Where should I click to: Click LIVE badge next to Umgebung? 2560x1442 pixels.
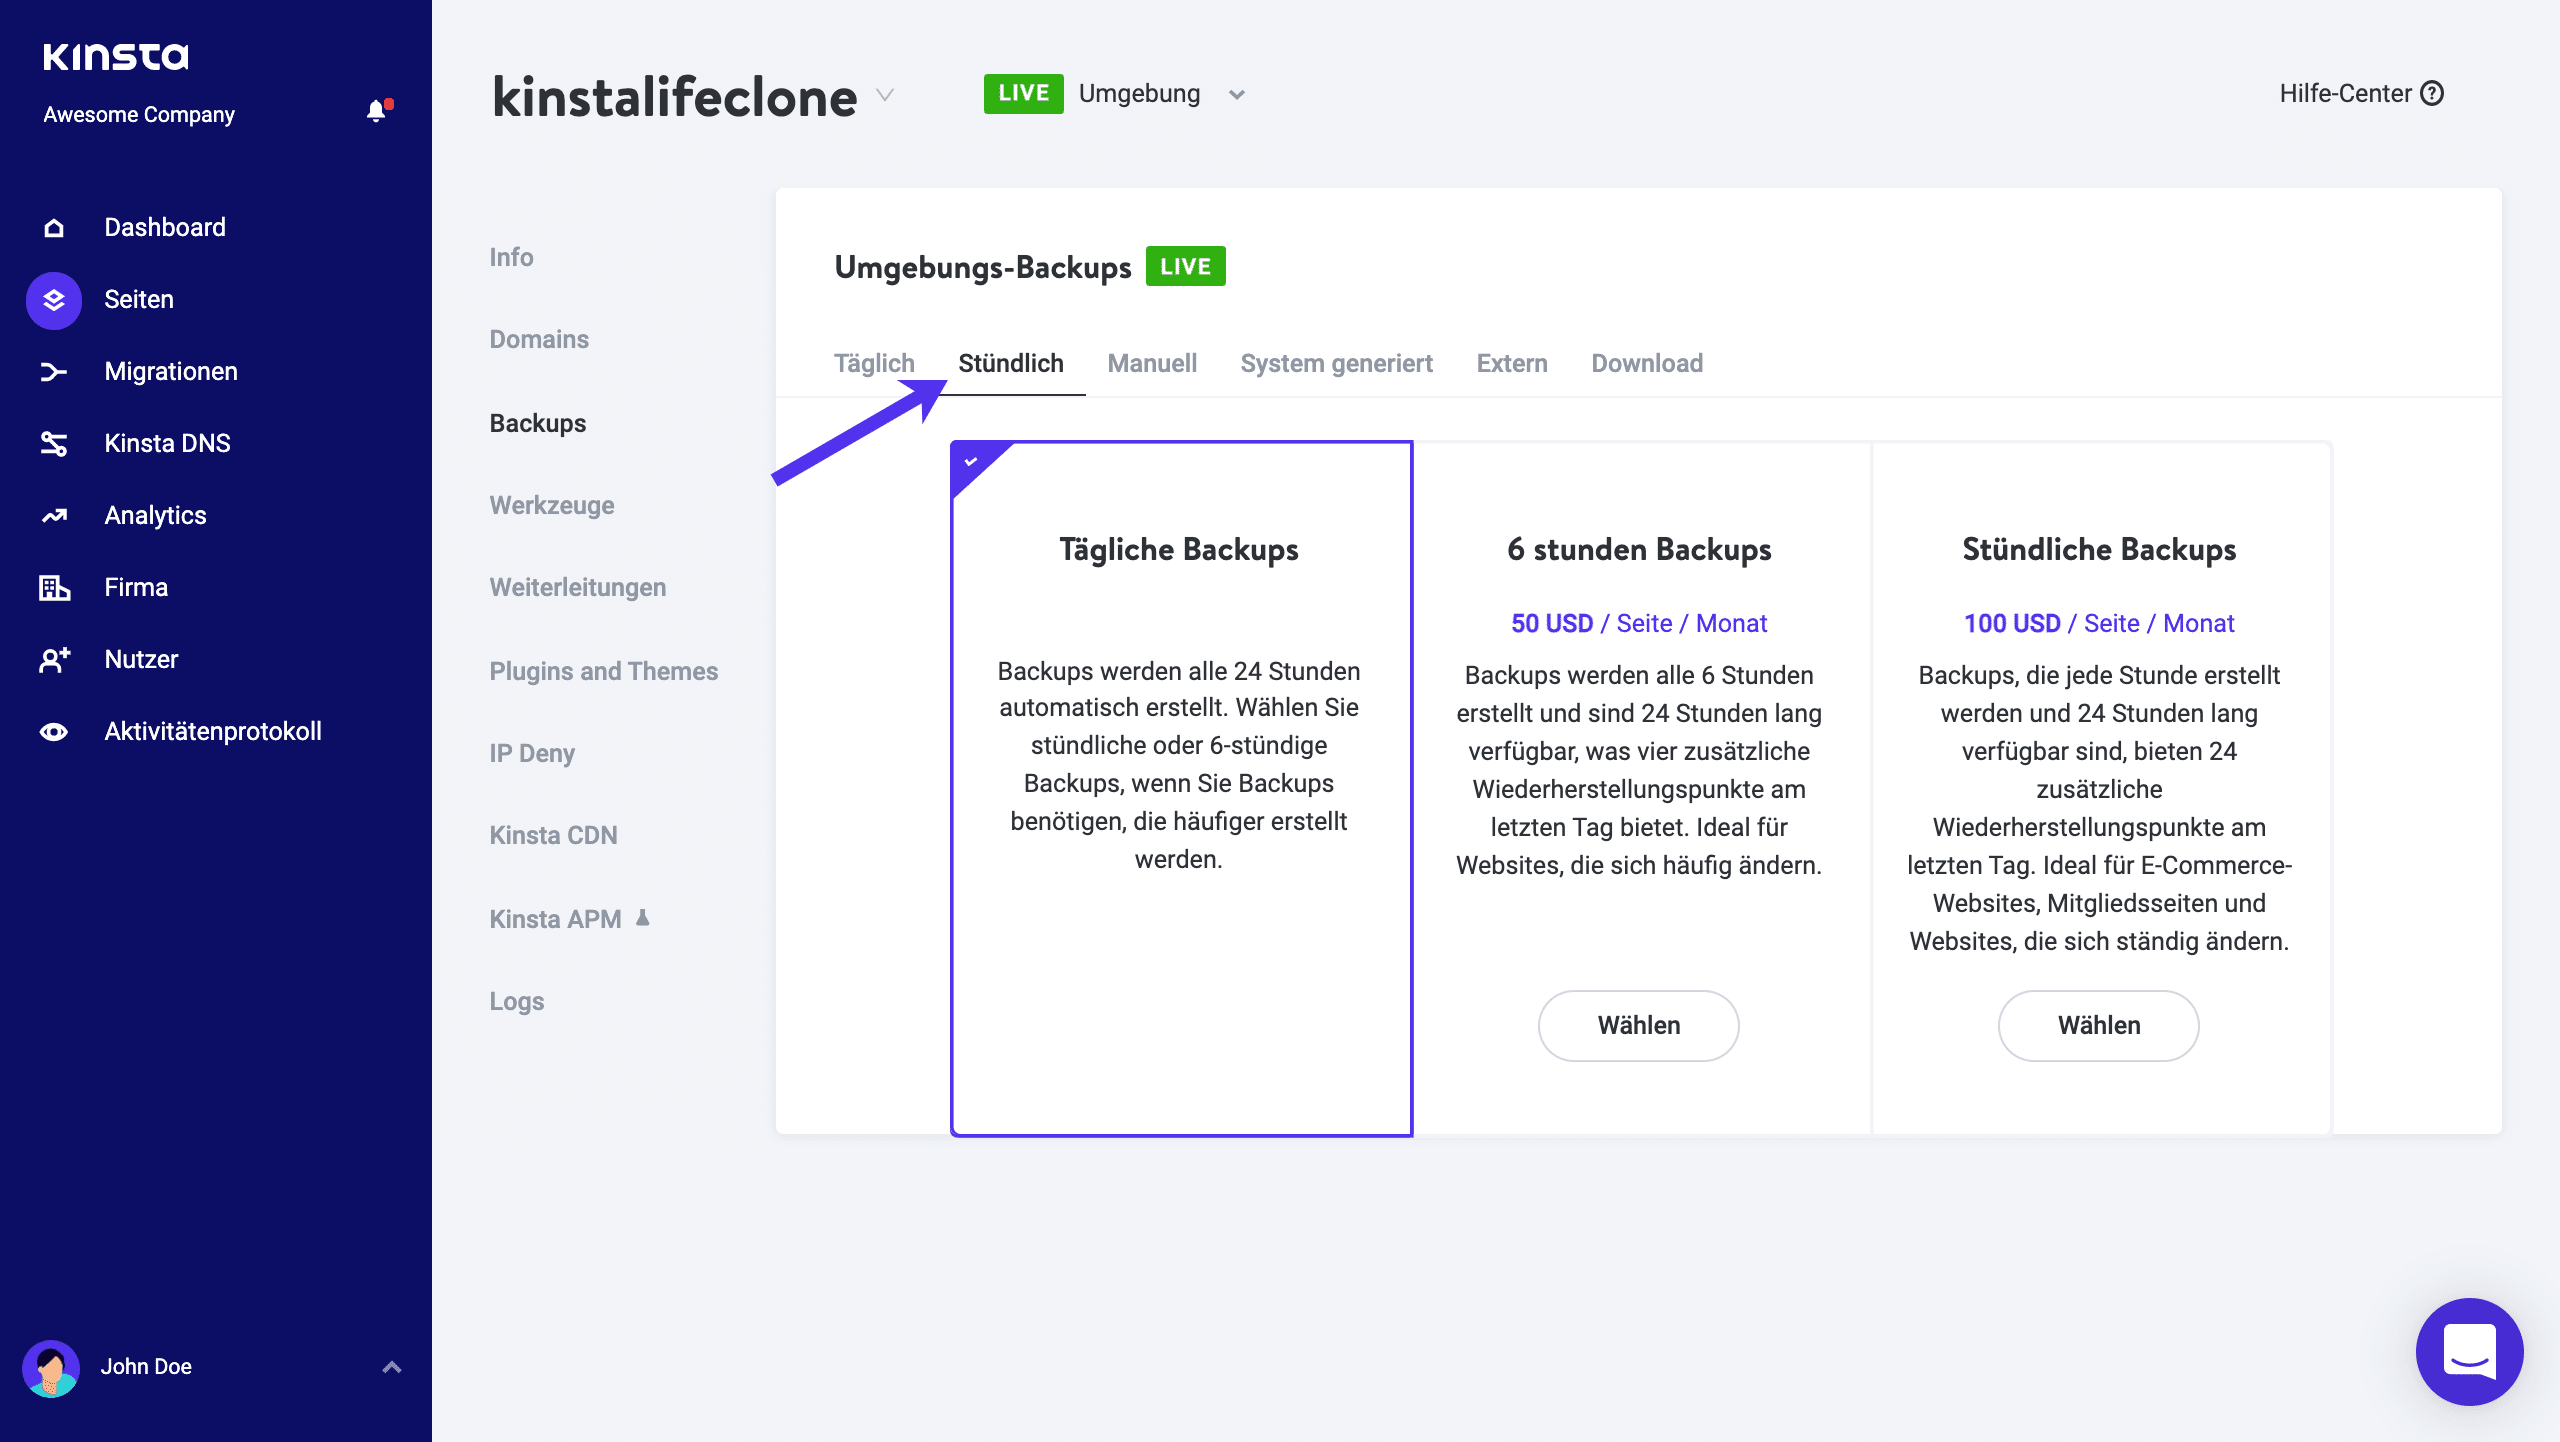(x=1023, y=94)
